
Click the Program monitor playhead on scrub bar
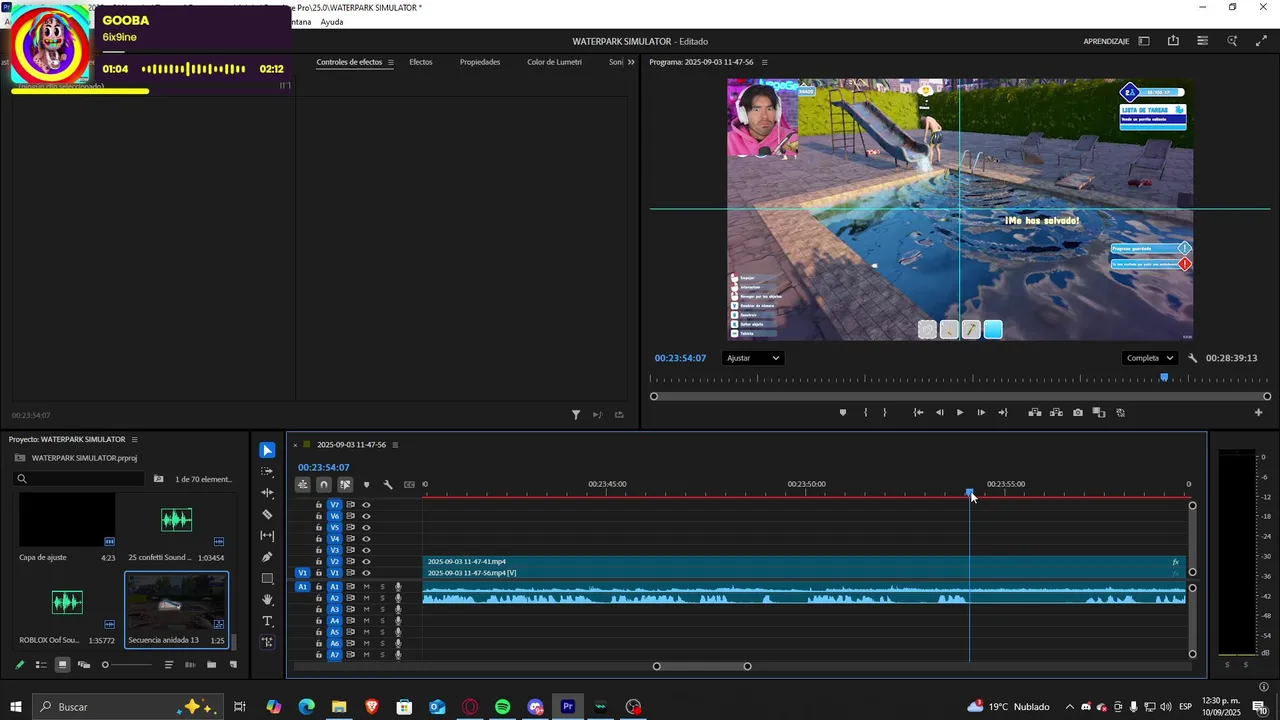[x=1163, y=378]
